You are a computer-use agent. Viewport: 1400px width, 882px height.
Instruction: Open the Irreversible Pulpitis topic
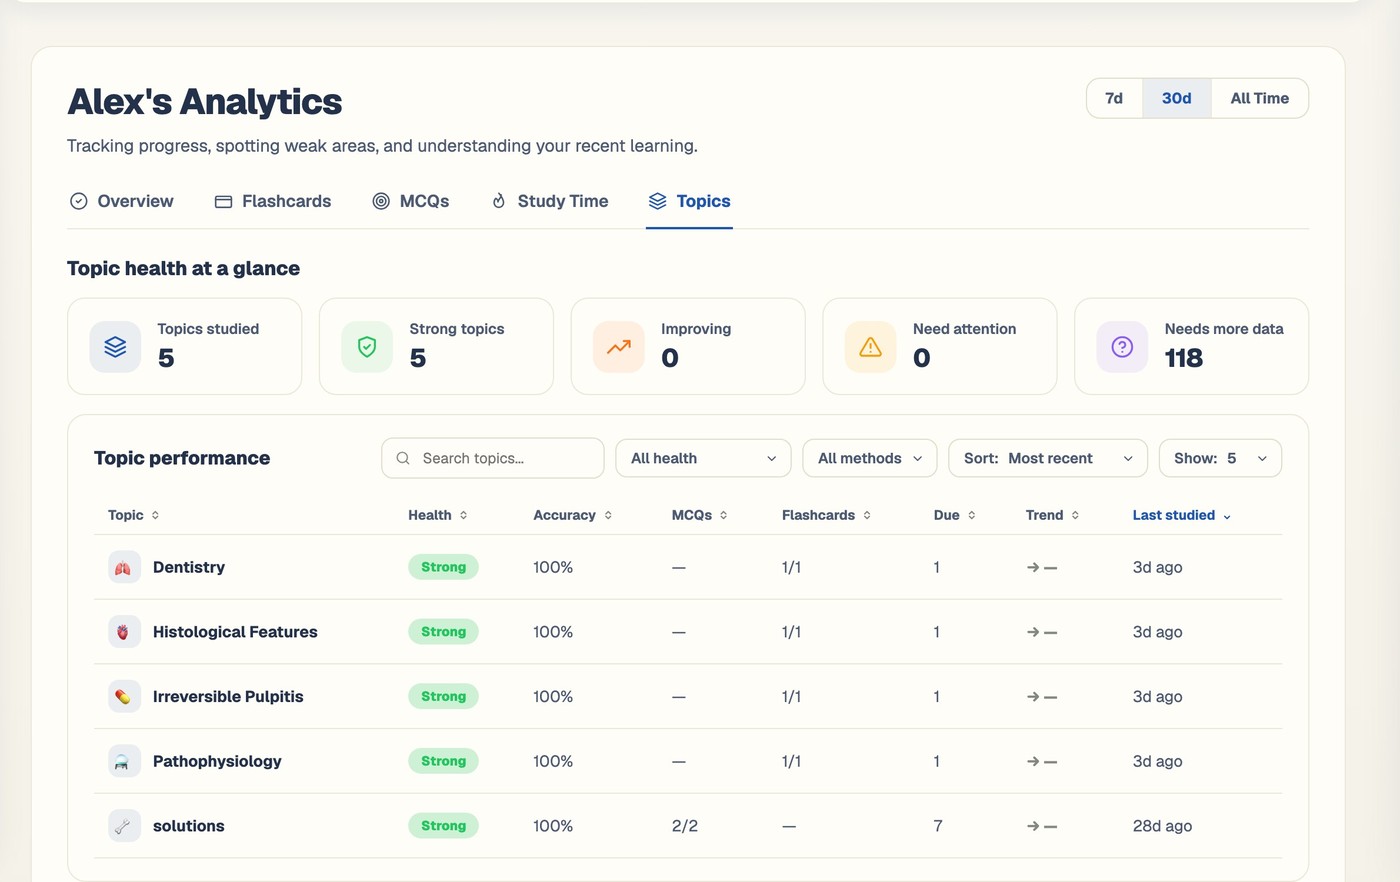tap(228, 697)
